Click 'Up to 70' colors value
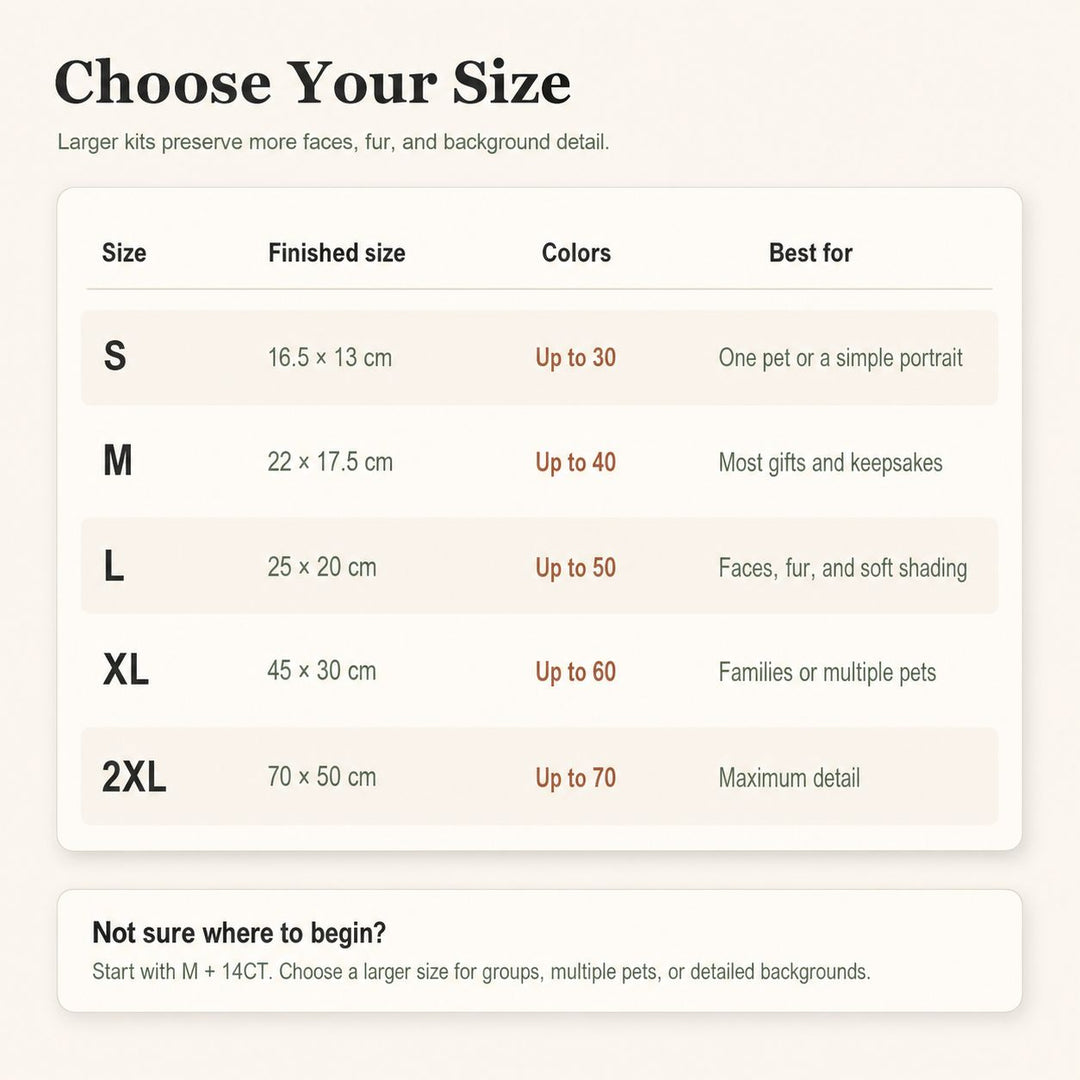 (576, 778)
